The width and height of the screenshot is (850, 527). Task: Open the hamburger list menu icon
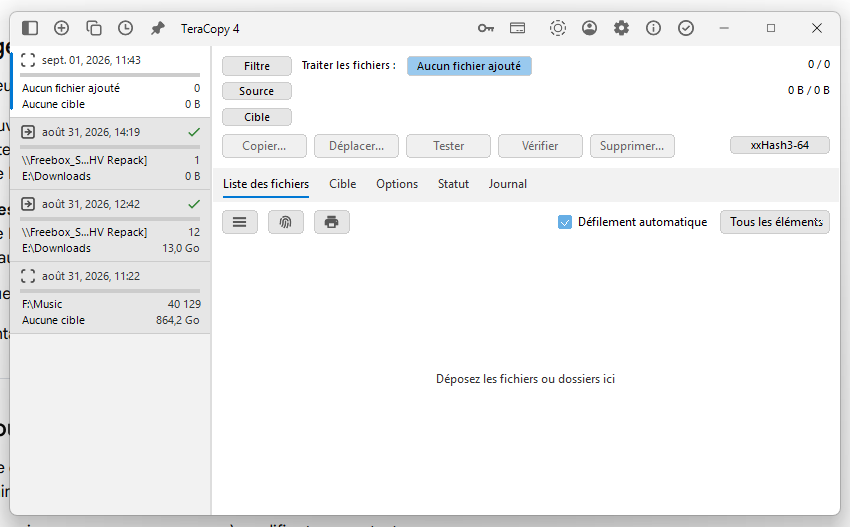click(240, 222)
